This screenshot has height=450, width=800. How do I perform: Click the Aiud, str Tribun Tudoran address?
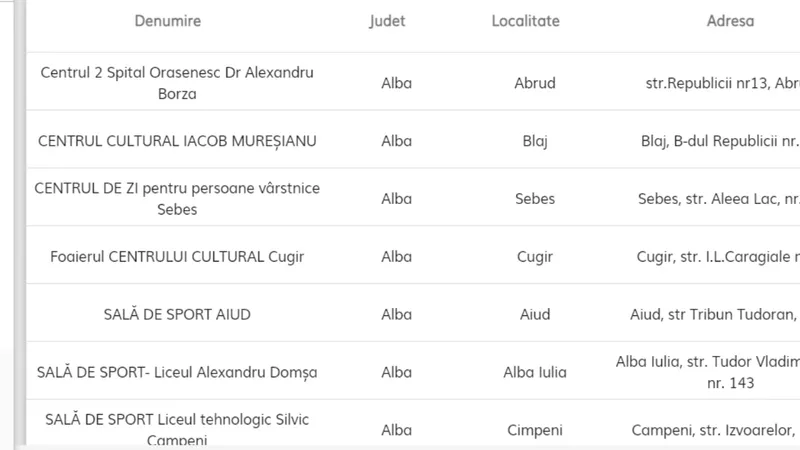tap(714, 314)
